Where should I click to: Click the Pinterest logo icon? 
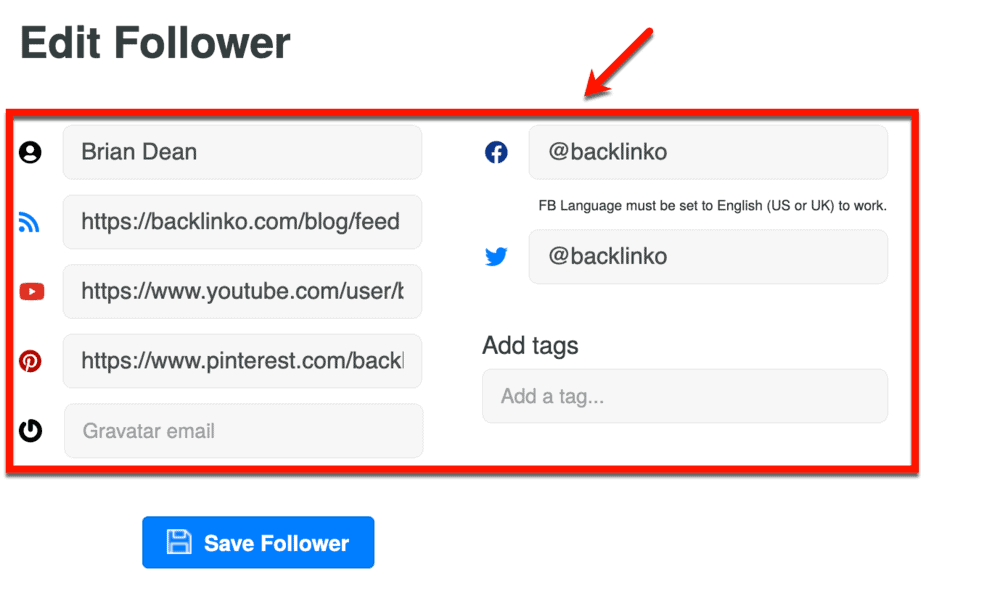pos(31,361)
